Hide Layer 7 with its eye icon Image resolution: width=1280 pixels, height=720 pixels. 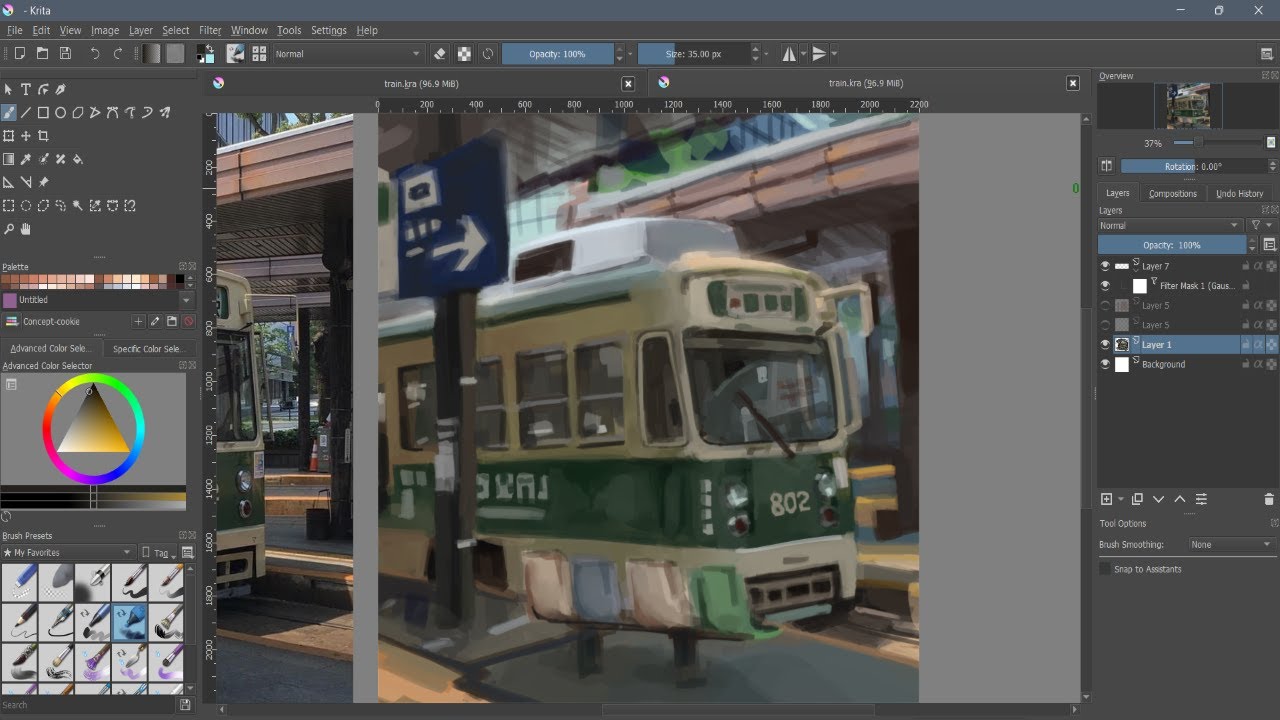1105,266
